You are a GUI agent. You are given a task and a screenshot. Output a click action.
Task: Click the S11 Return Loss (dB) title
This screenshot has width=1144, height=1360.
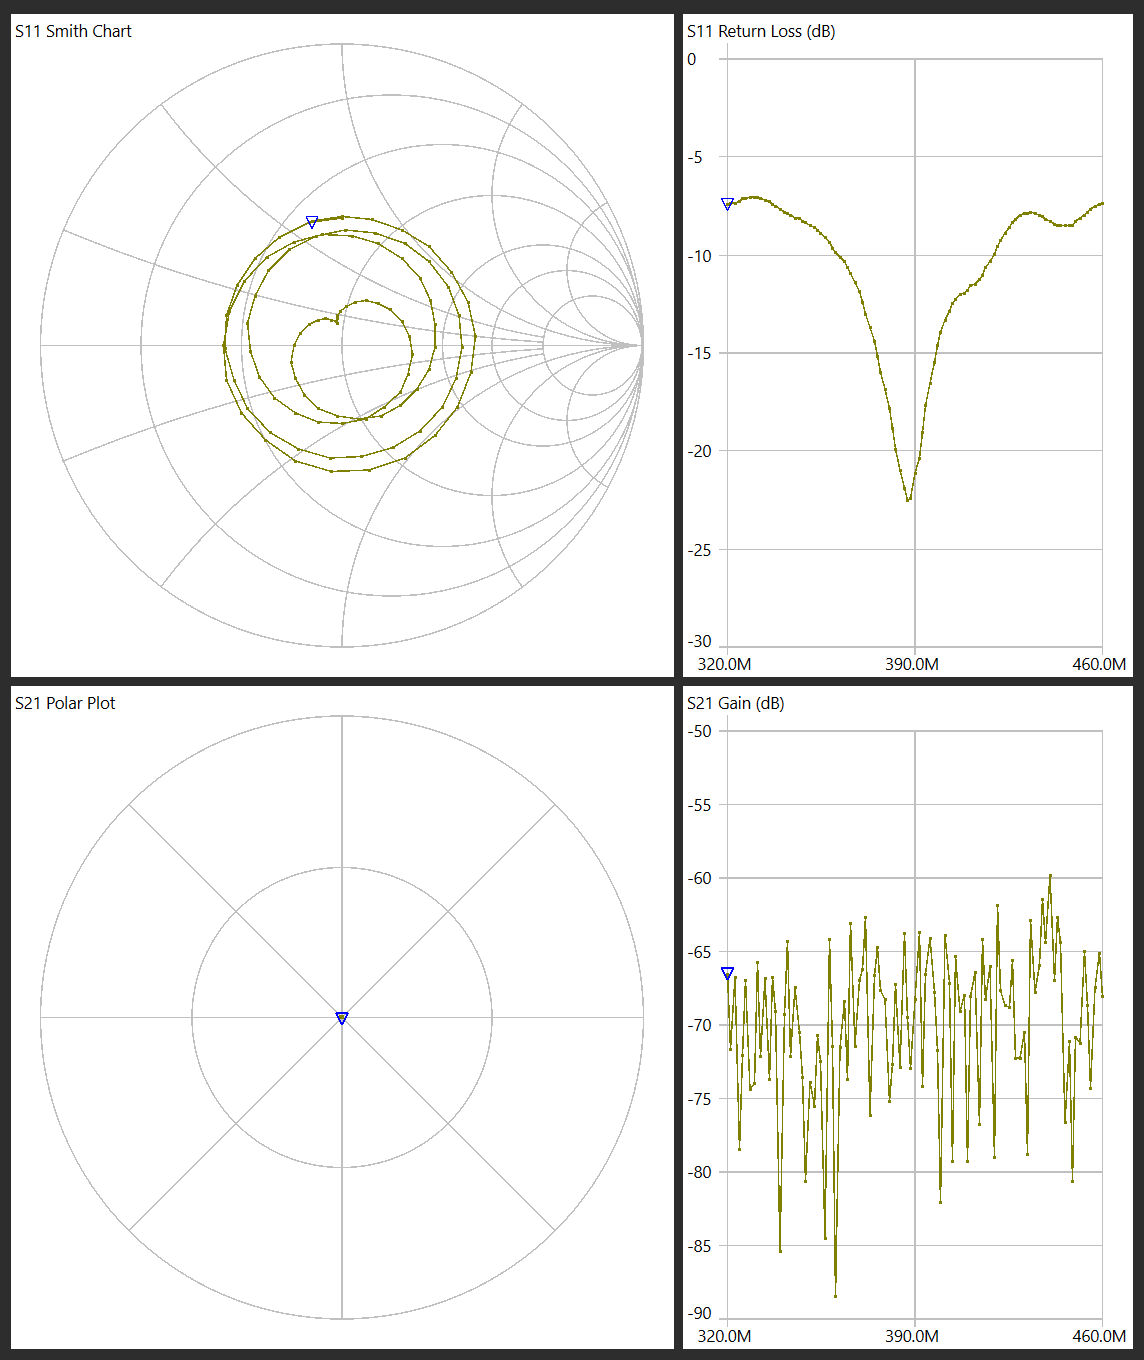(760, 31)
